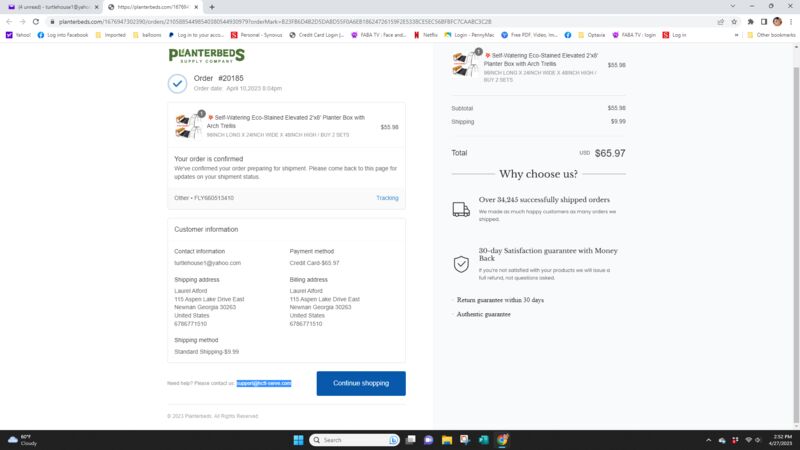Click the turtlehouse1@yahoo.com contact email
This screenshot has height=450, width=800.
click(208, 263)
